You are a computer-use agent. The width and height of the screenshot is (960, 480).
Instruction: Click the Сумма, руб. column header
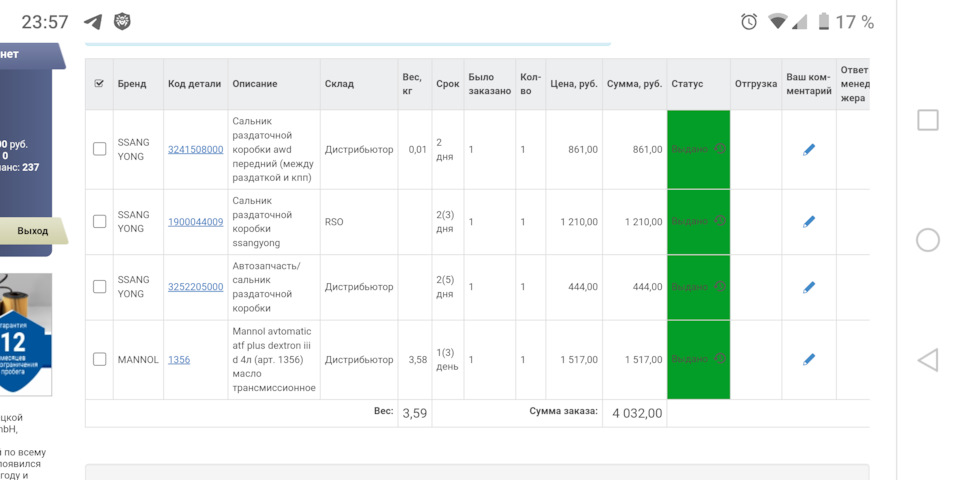634,84
